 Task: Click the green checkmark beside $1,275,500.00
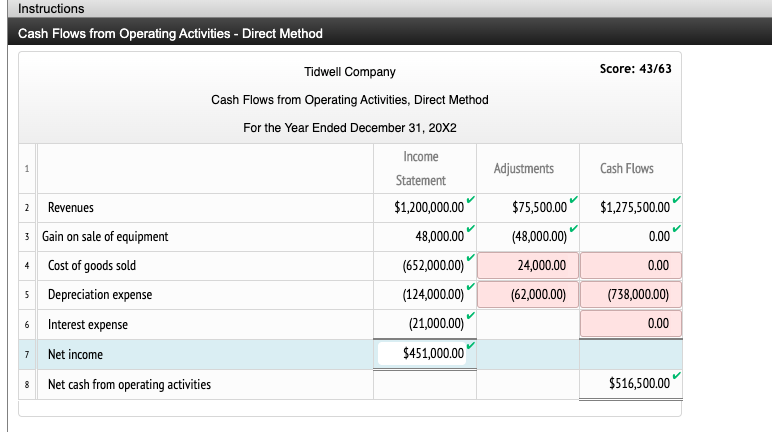click(677, 199)
